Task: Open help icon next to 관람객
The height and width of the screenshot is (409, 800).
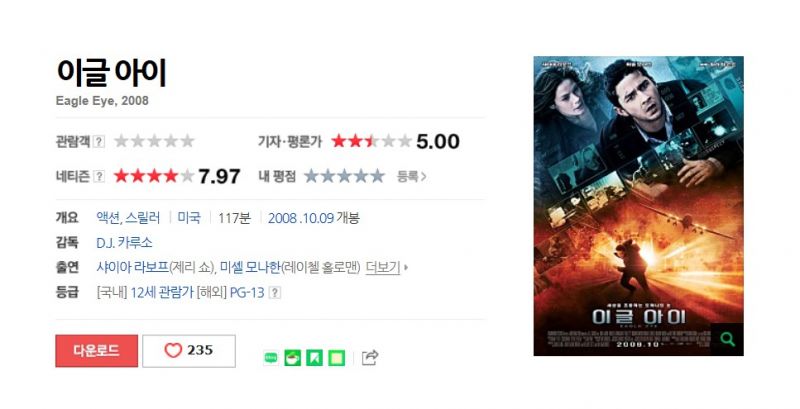Action: (x=99, y=141)
